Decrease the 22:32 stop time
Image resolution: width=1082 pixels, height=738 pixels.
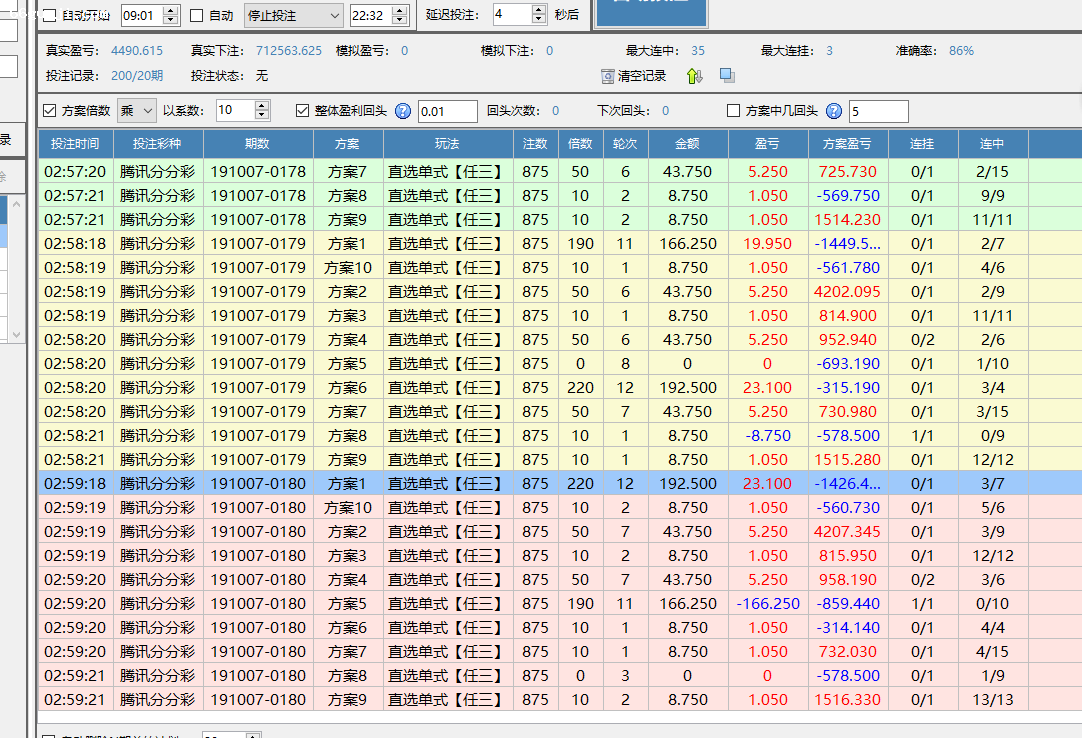point(400,21)
